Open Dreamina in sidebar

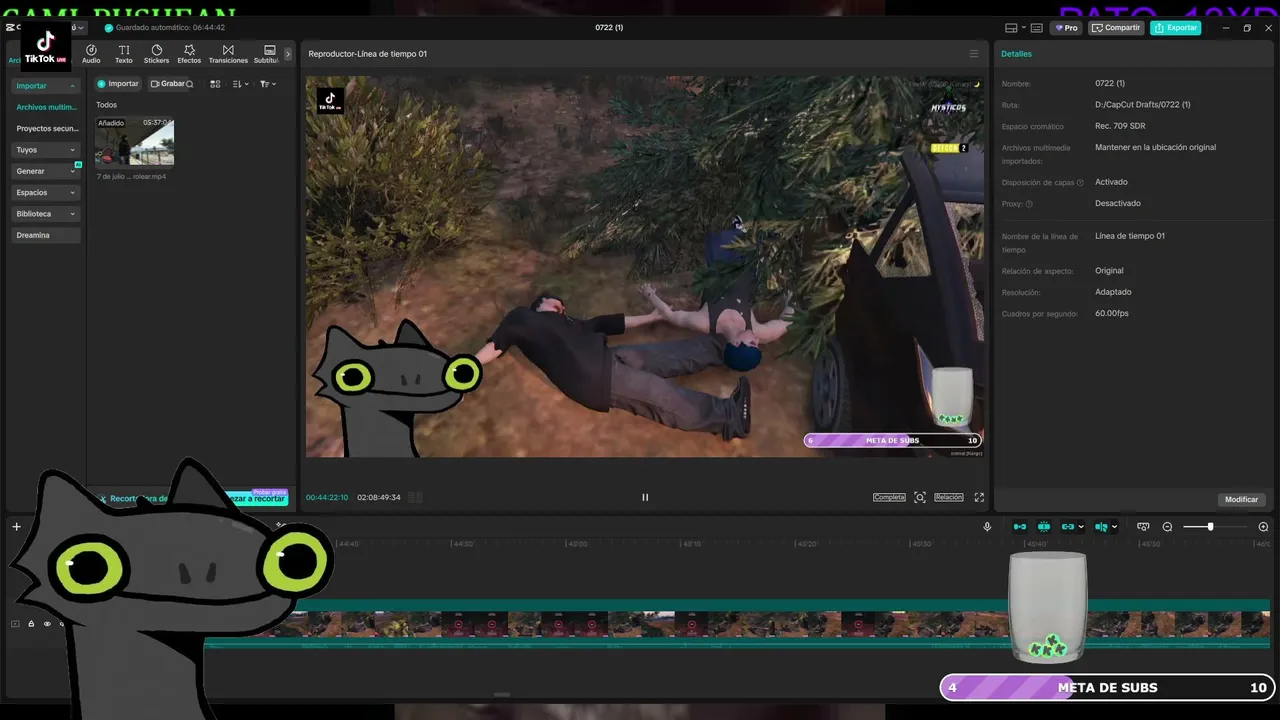[46, 235]
